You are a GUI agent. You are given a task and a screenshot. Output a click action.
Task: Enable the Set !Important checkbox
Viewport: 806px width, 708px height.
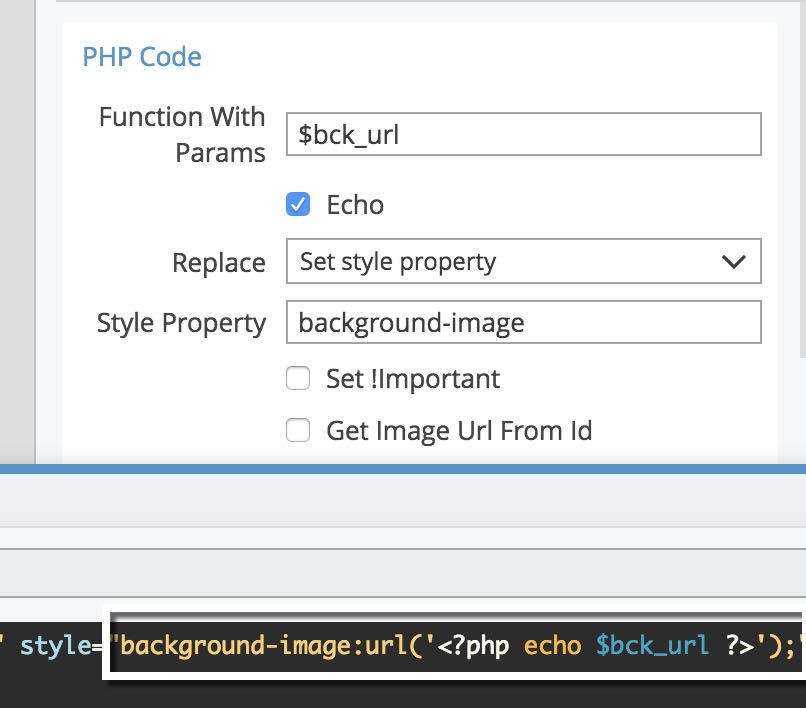click(x=298, y=378)
